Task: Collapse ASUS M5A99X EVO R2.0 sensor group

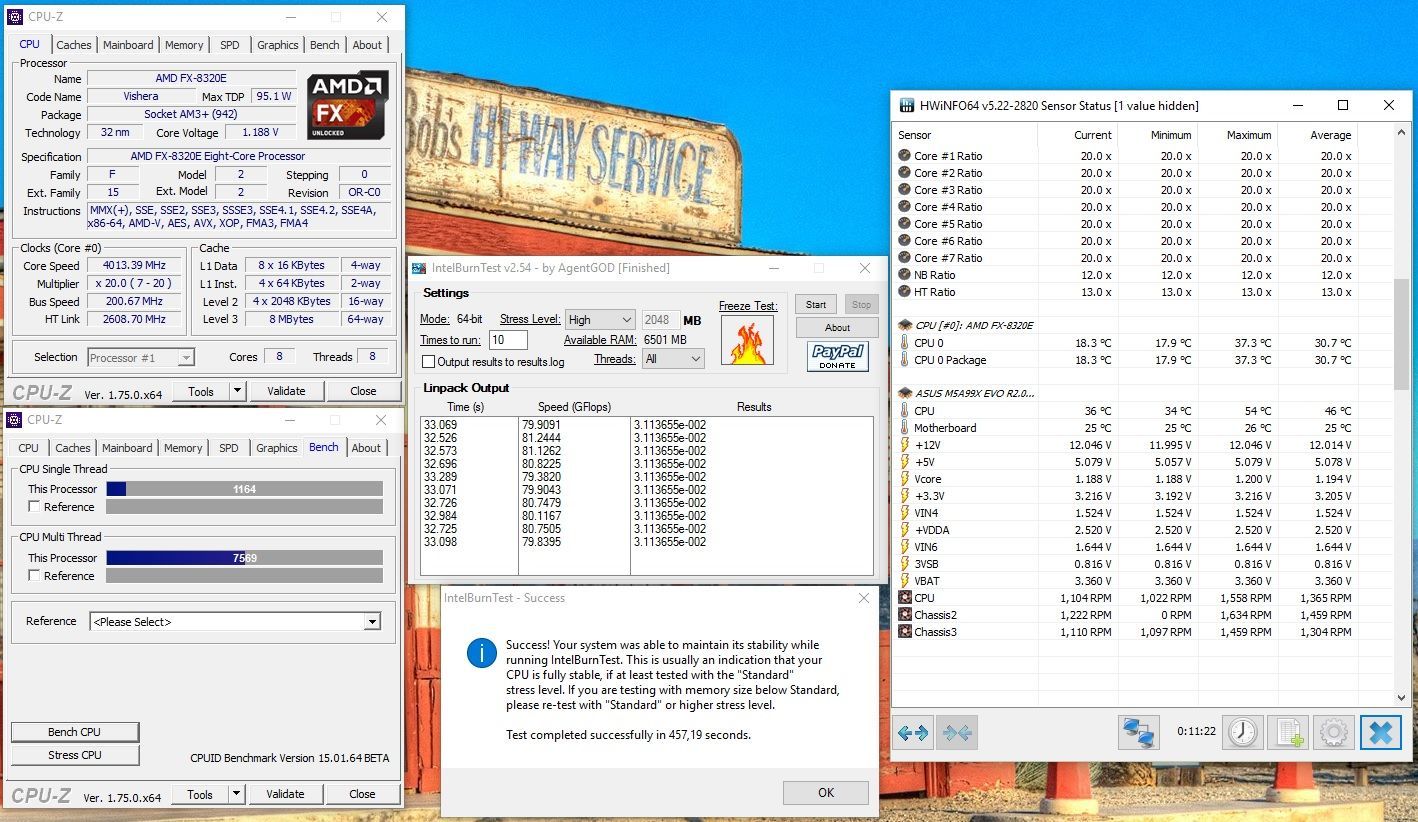Action: [905, 394]
